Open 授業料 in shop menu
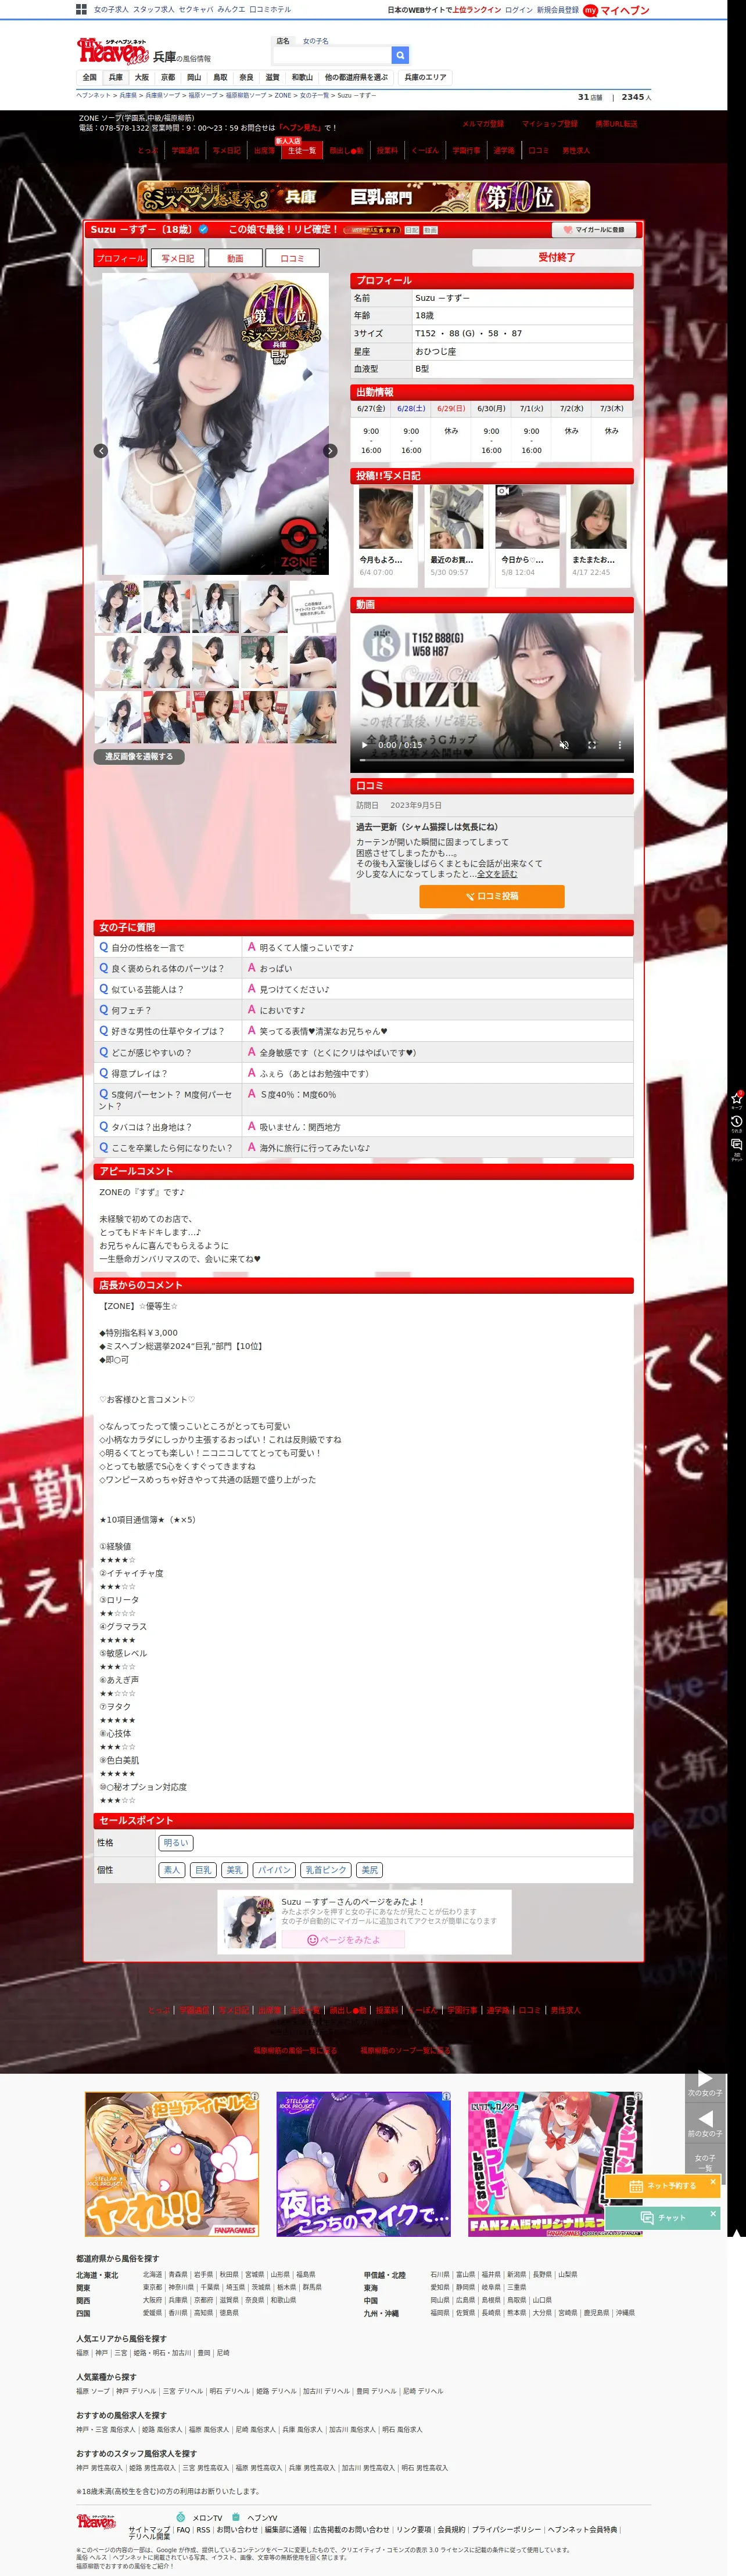The height and width of the screenshot is (2576, 746). pyautogui.click(x=387, y=150)
